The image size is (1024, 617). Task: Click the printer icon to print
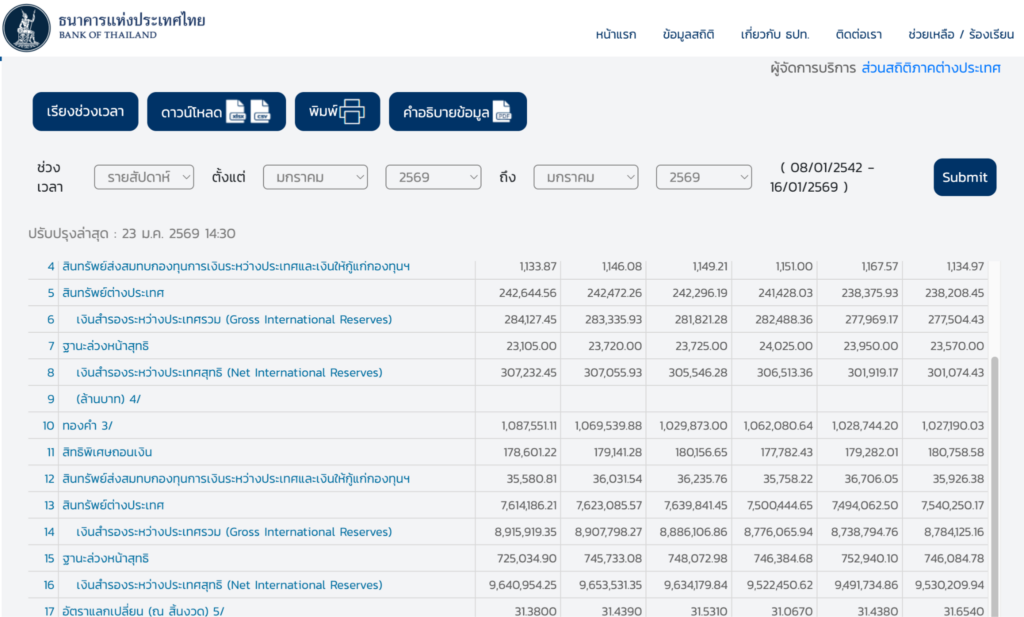(352, 112)
